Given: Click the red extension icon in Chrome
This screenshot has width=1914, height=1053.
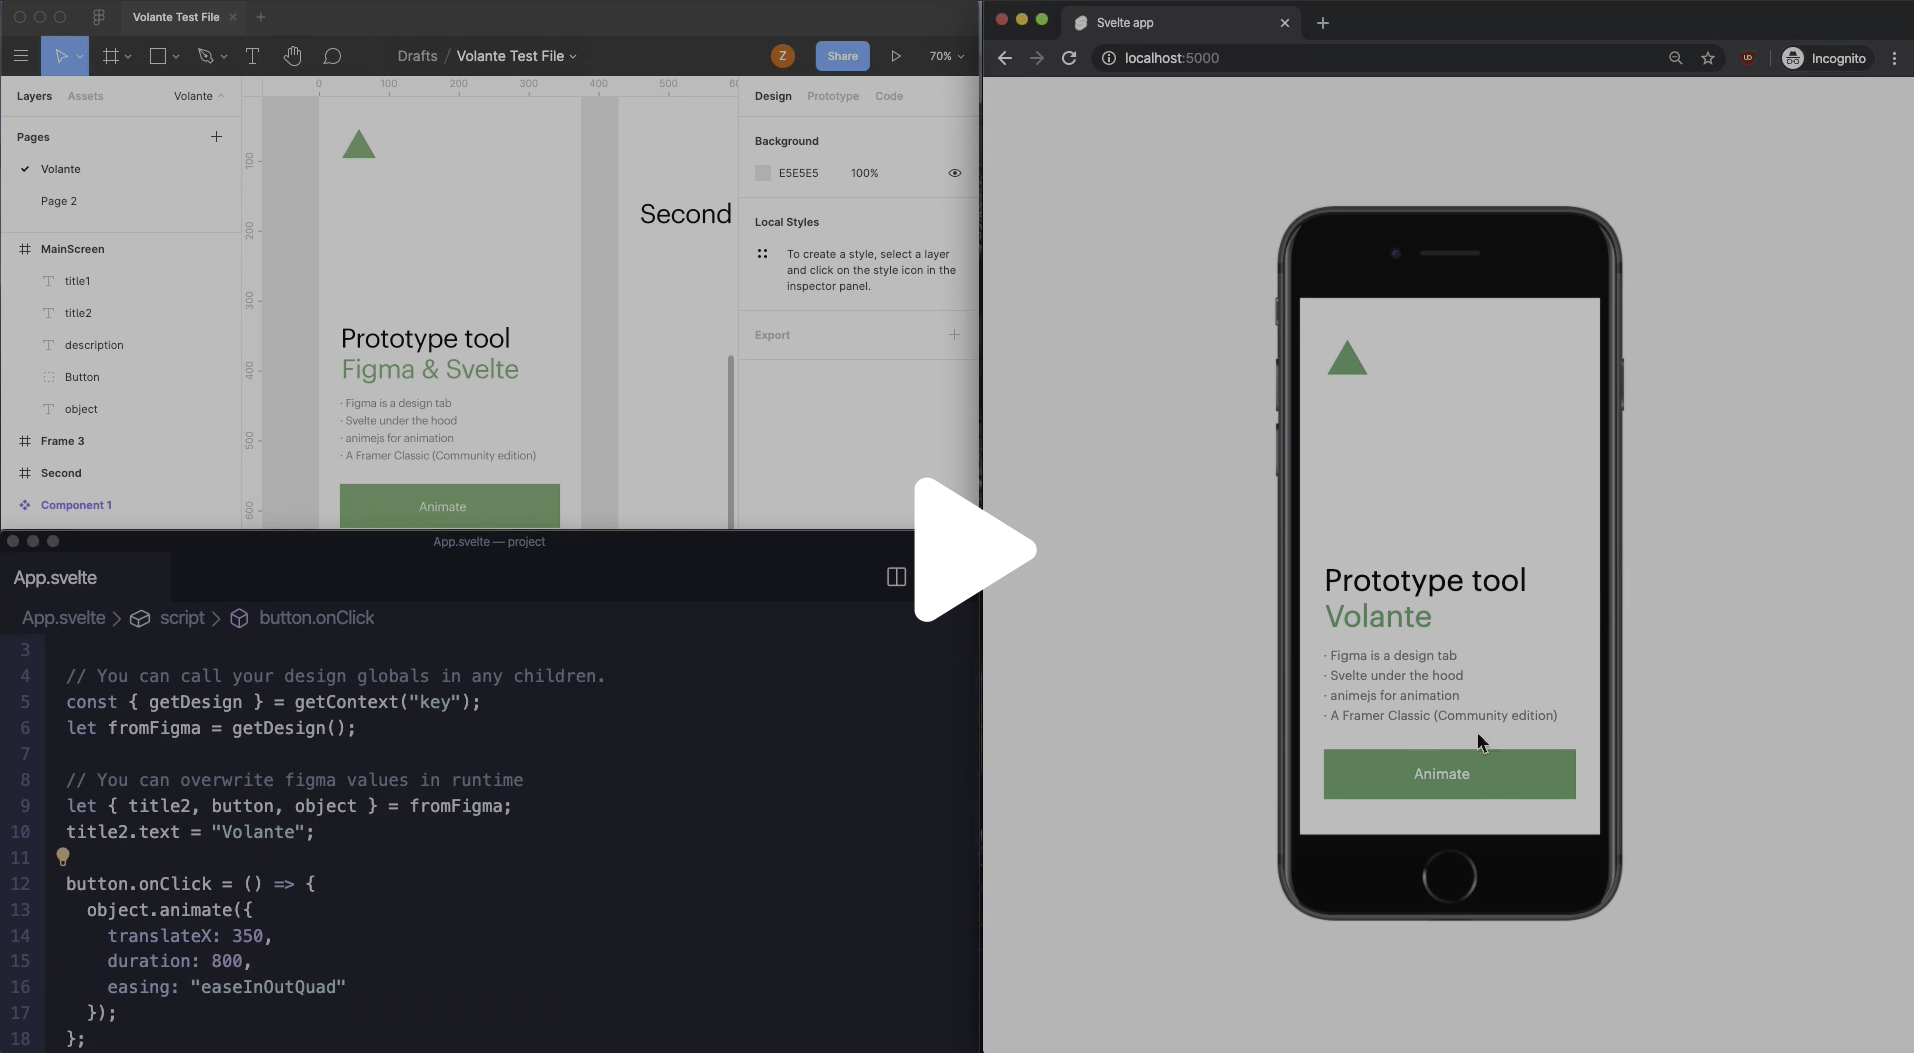Looking at the screenshot, I should pos(1747,58).
